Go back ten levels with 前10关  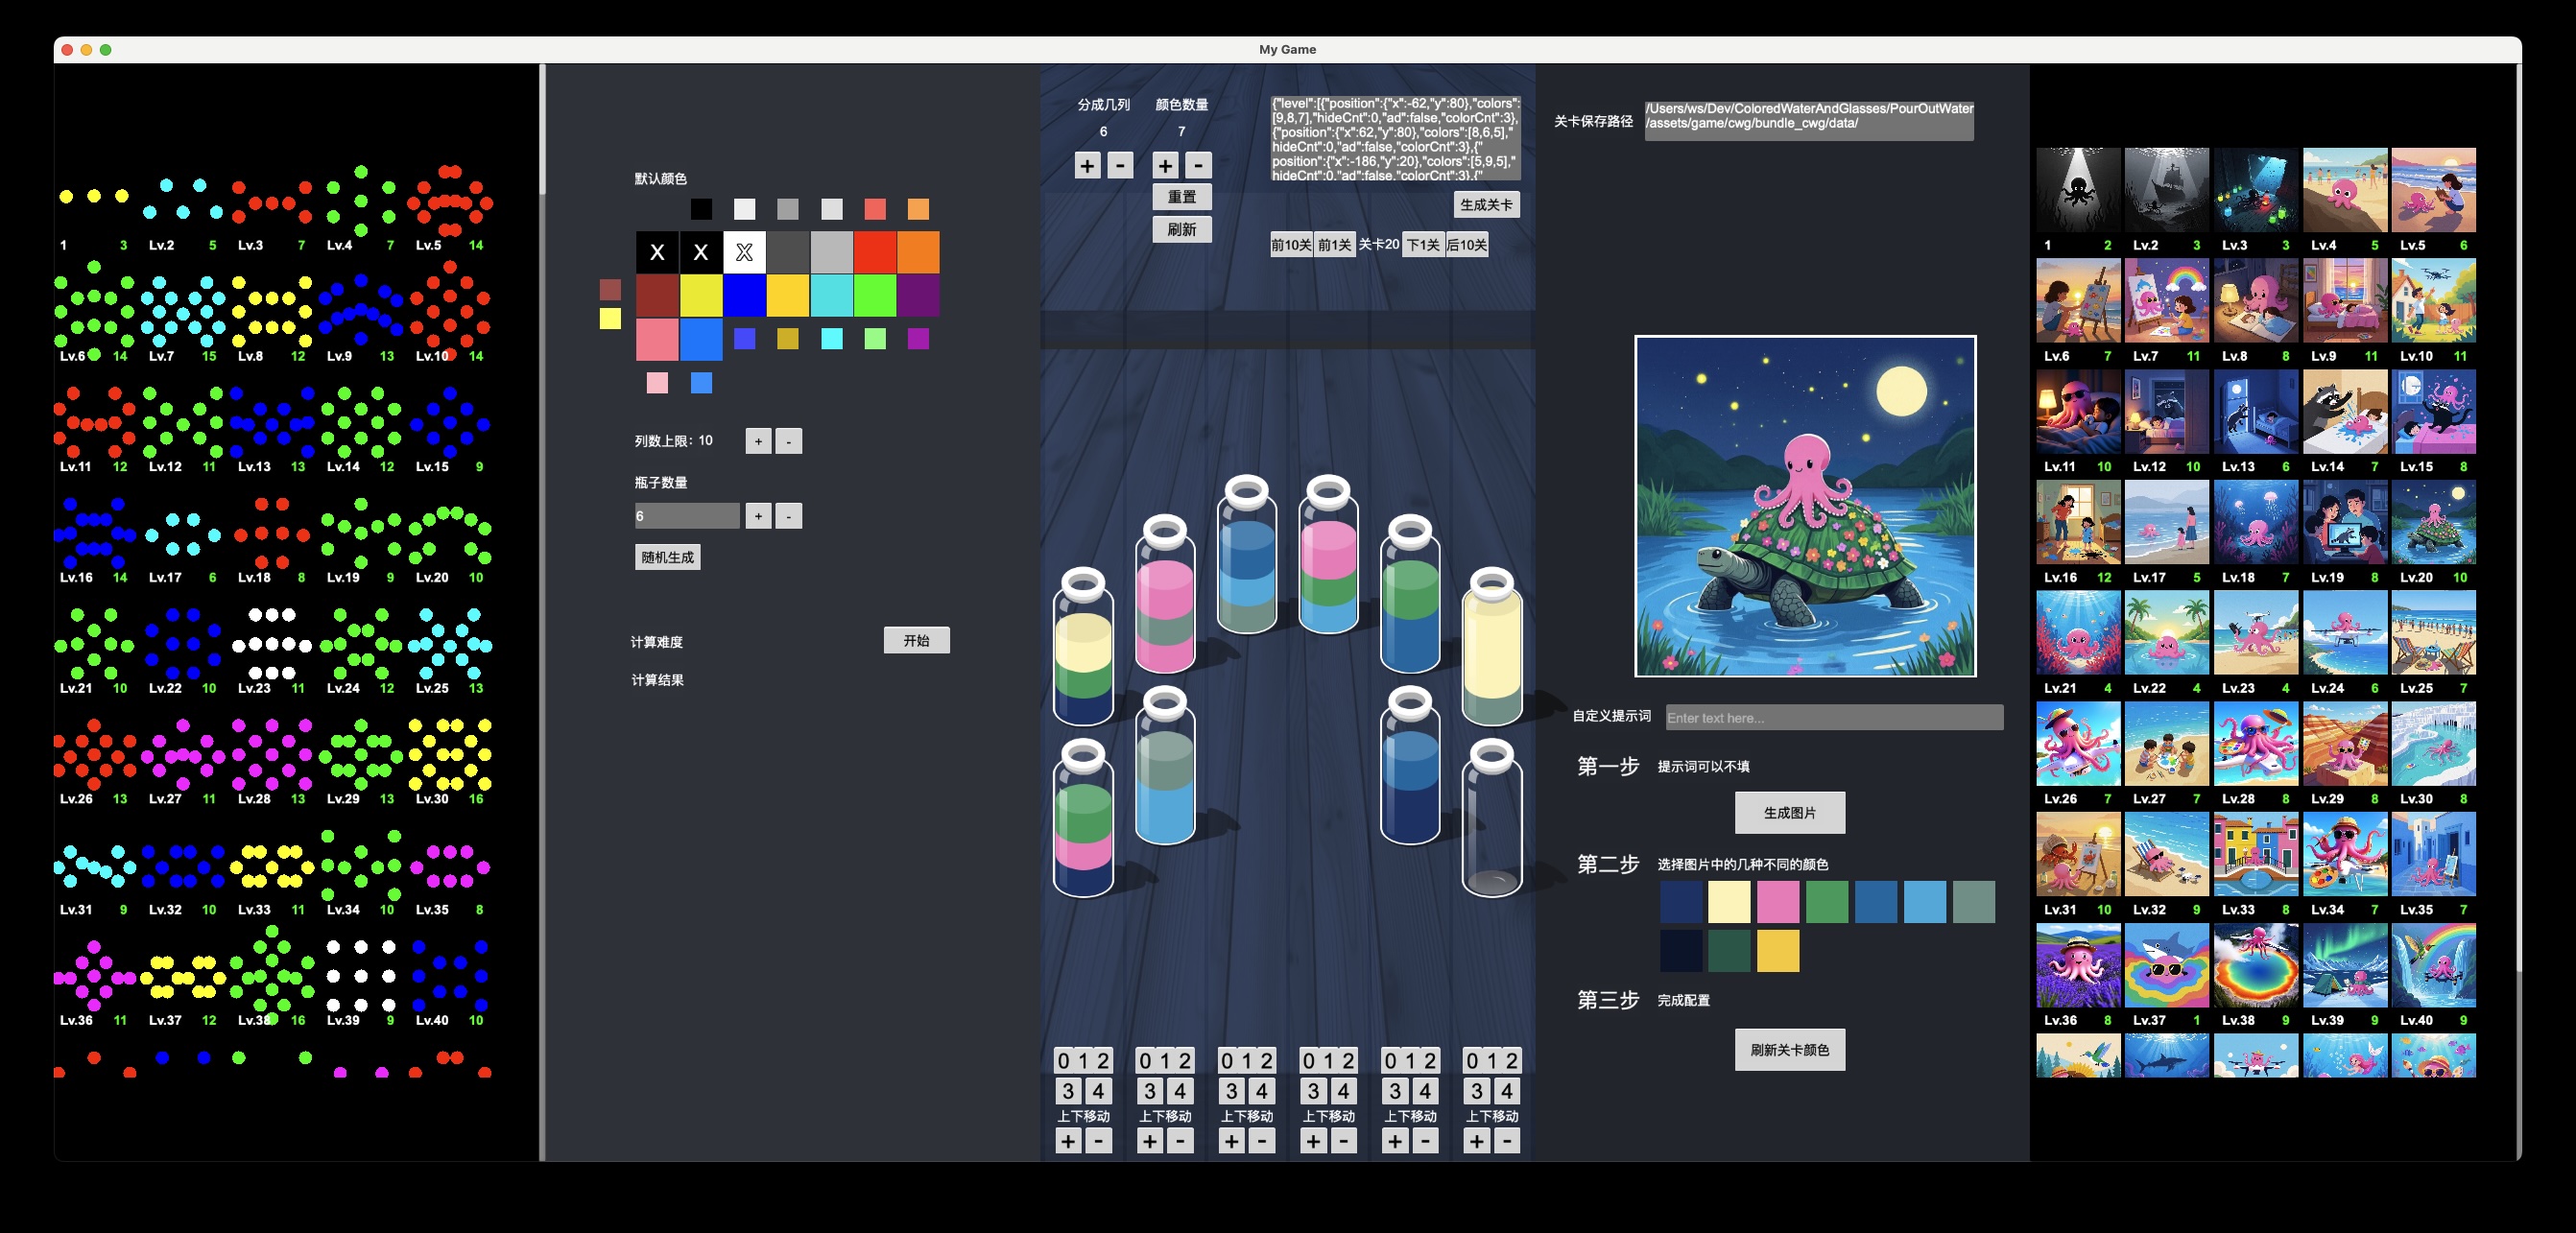(x=1290, y=245)
